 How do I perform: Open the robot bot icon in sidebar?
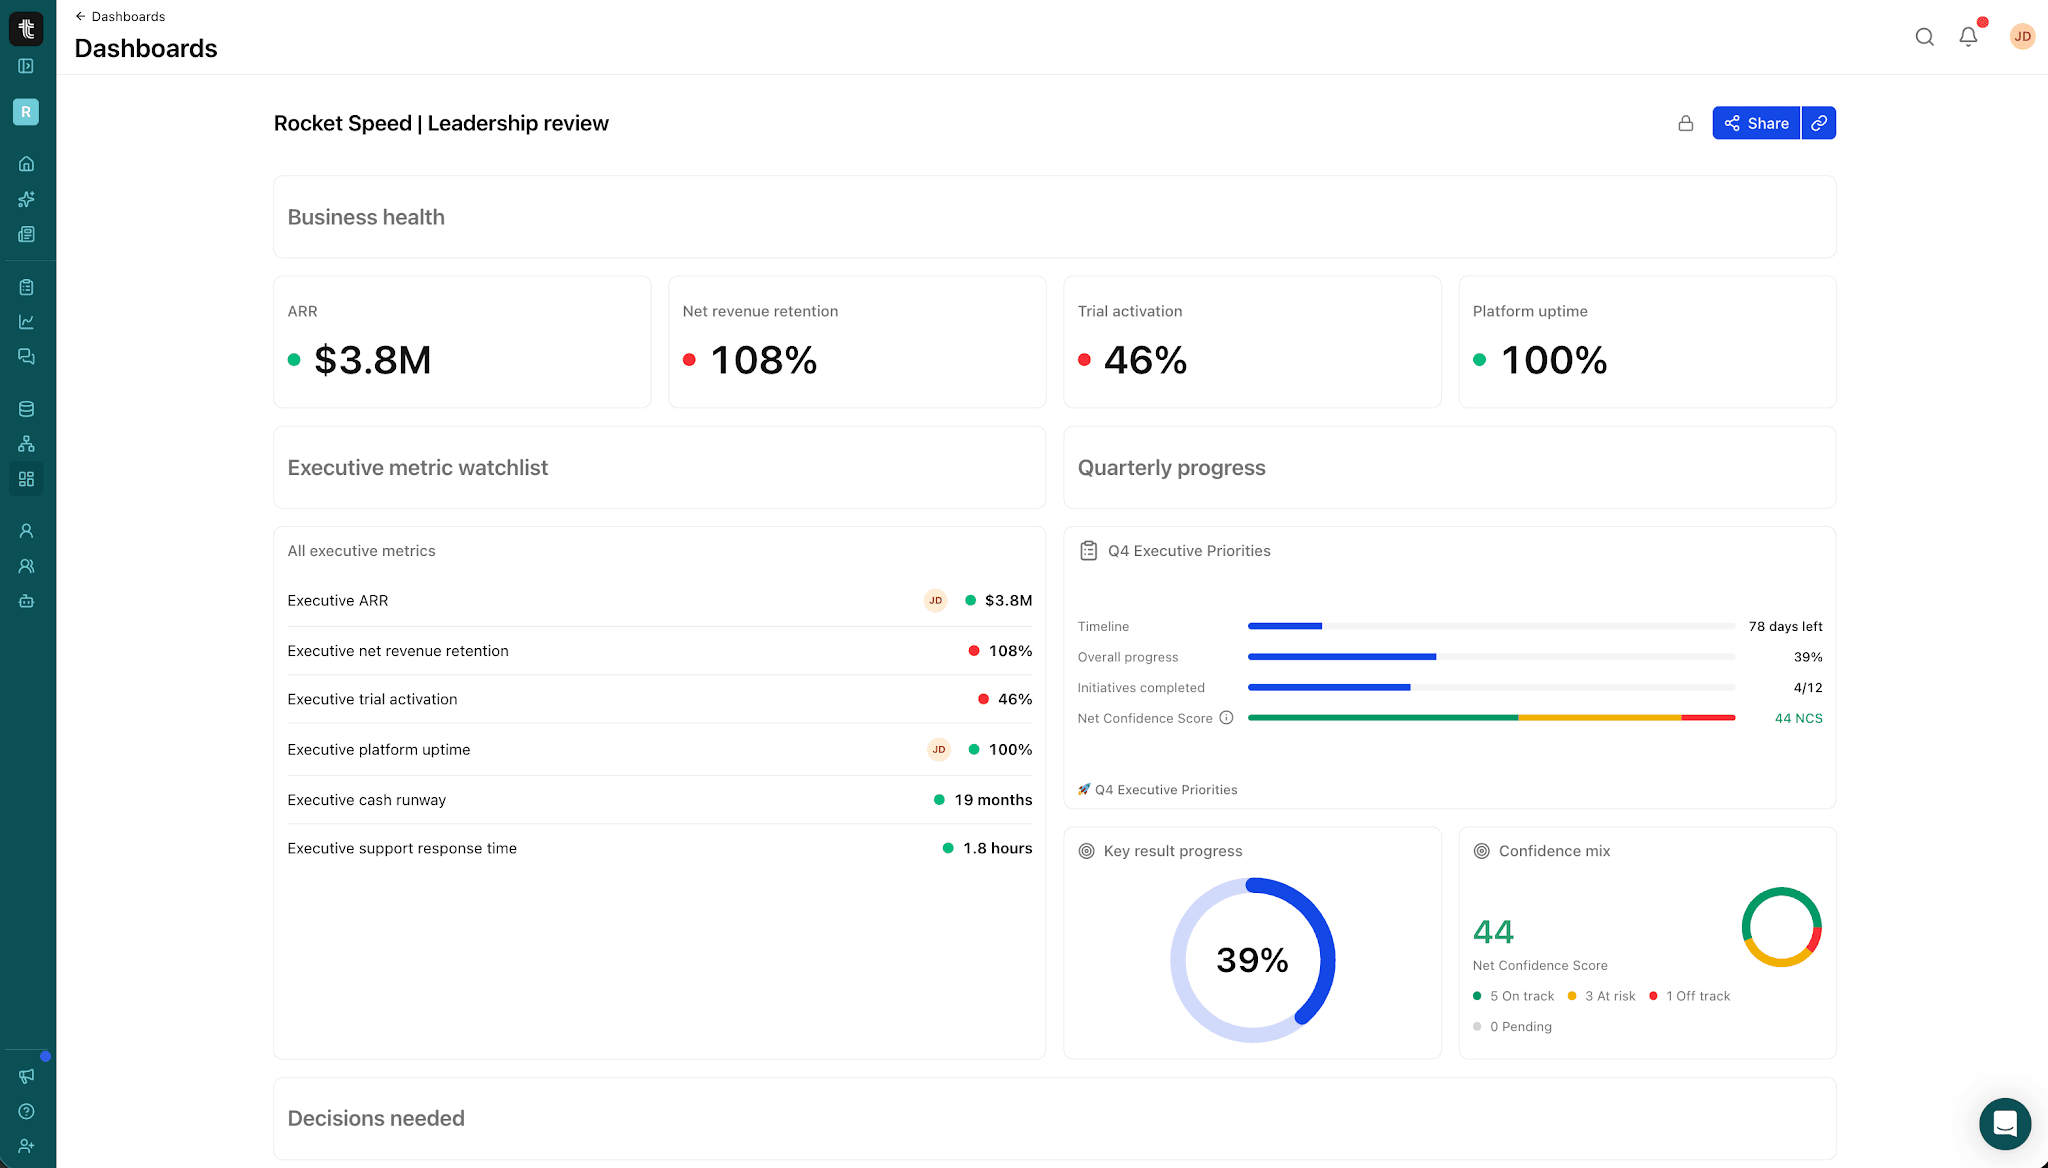coord(26,601)
